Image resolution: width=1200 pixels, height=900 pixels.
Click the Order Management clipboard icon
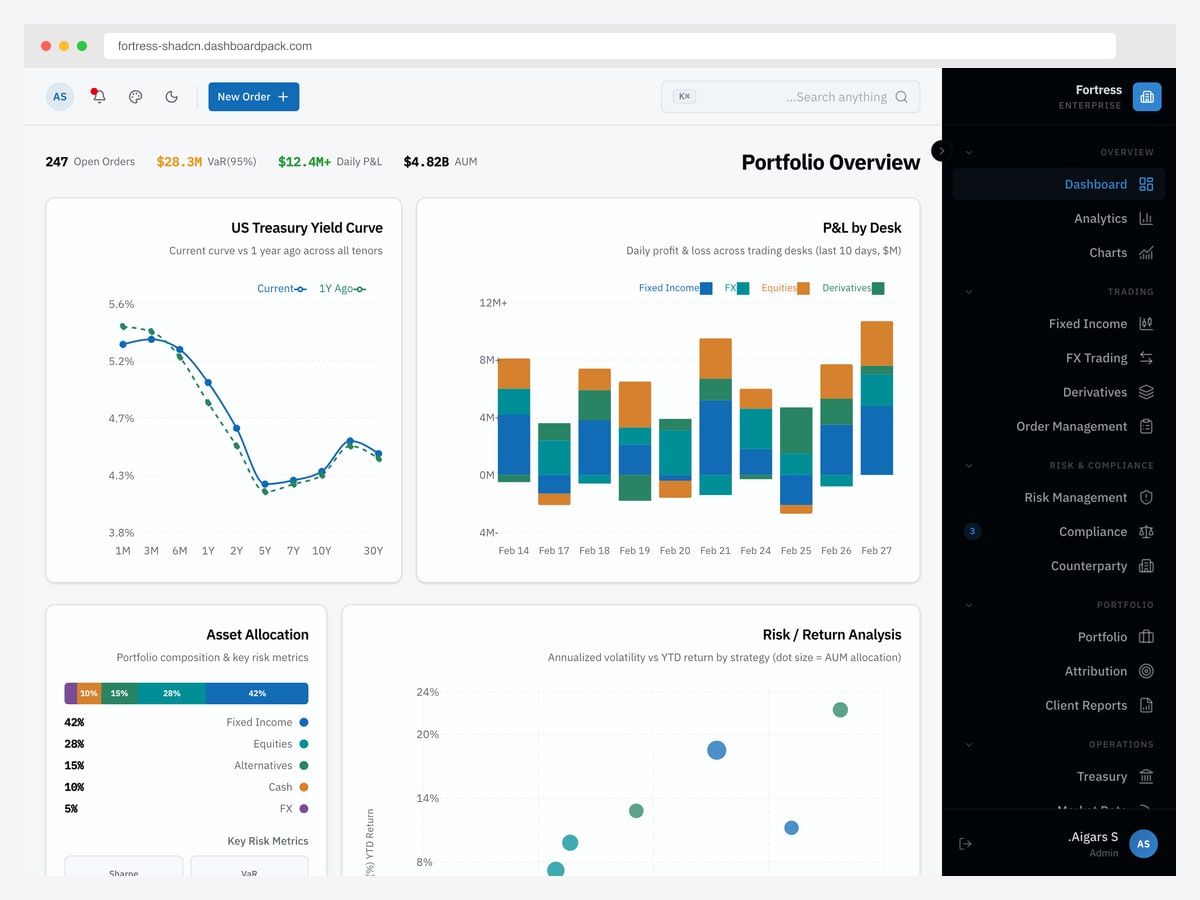coord(1146,426)
